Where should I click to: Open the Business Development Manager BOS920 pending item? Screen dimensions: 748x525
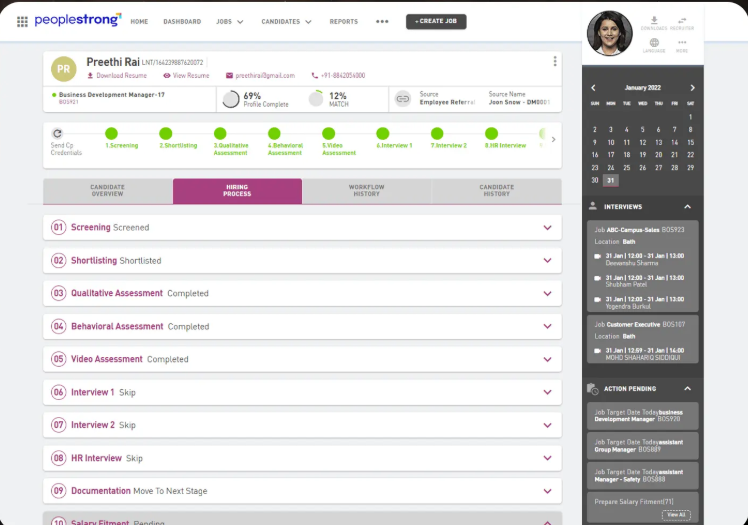point(643,416)
